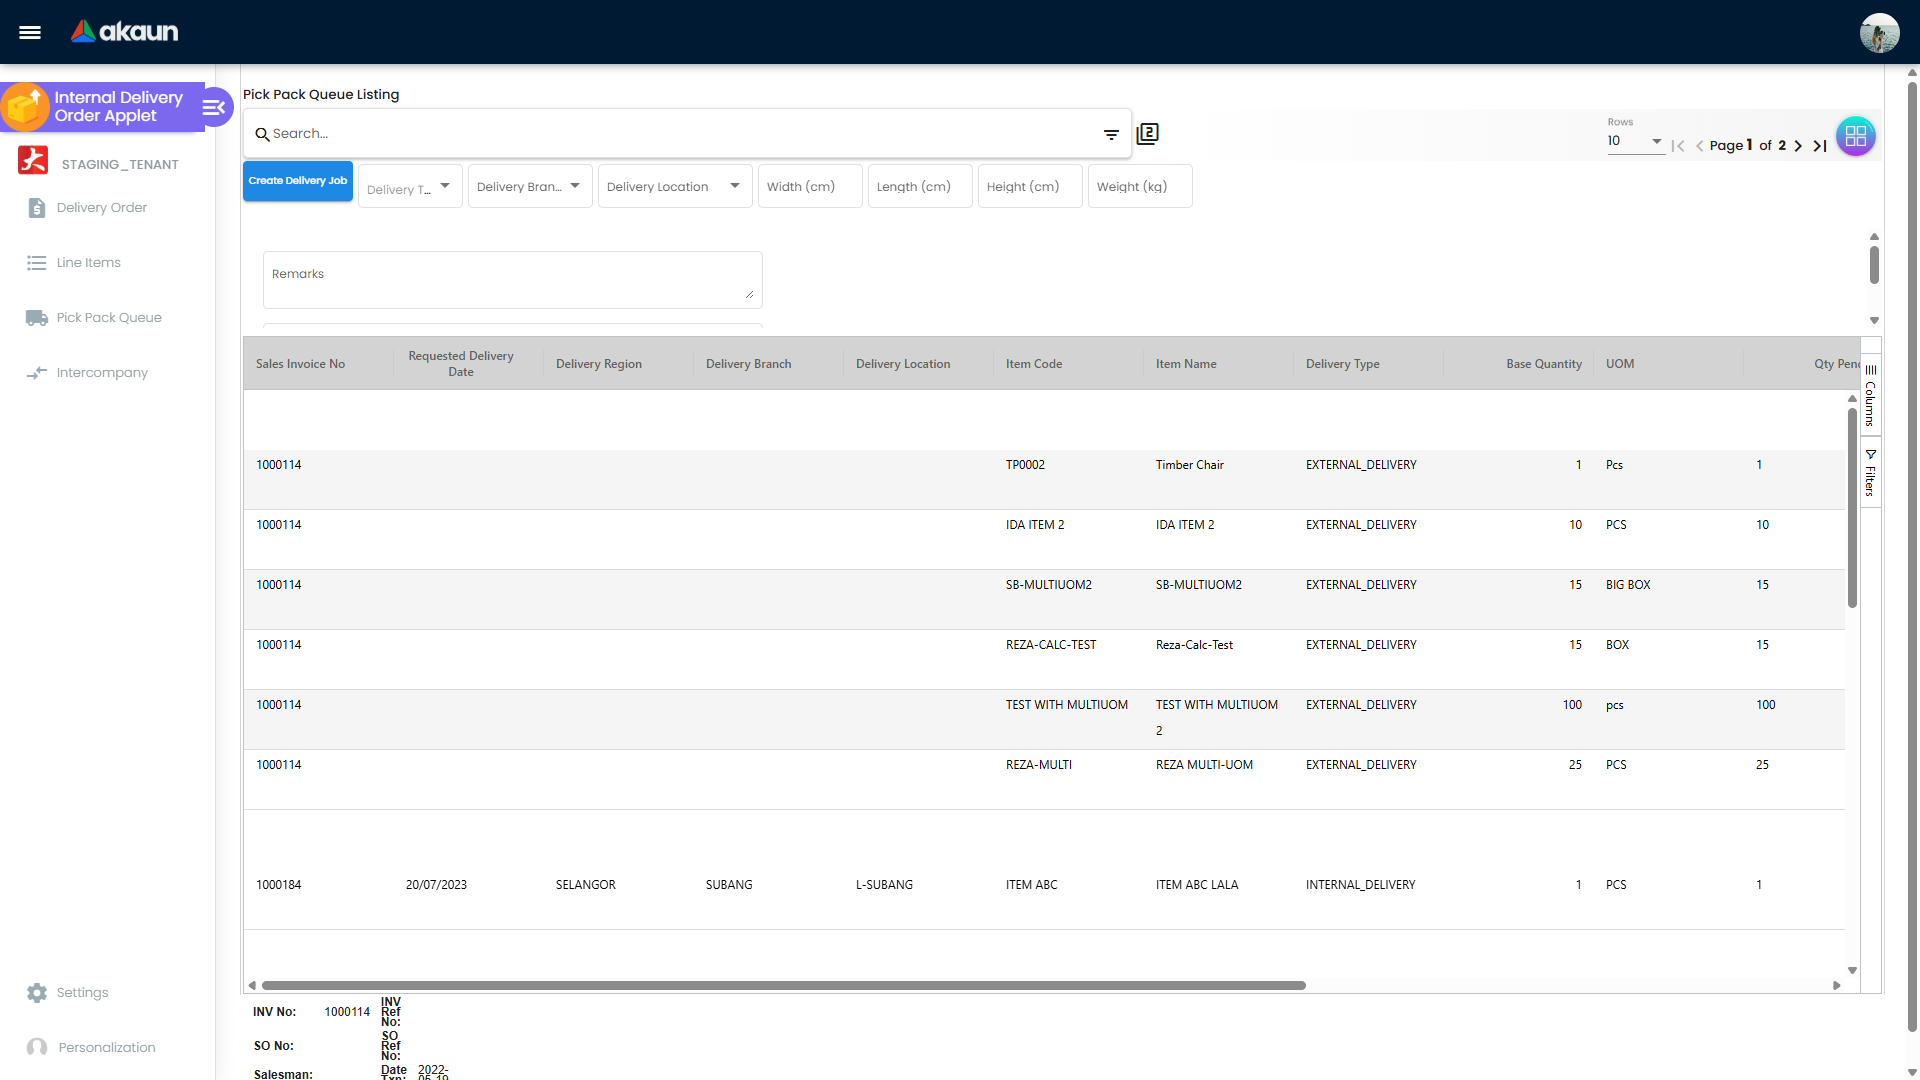Viewport: 1920px width, 1080px height.
Task: Select the IDA ITEM 2 item code cell
Action: pos(1035,525)
